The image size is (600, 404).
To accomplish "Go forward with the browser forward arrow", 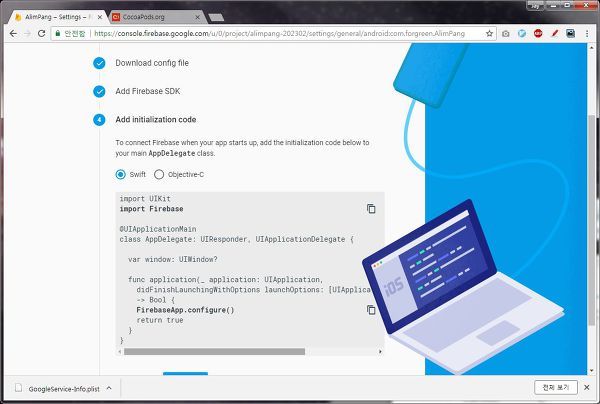I will (27, 34).
